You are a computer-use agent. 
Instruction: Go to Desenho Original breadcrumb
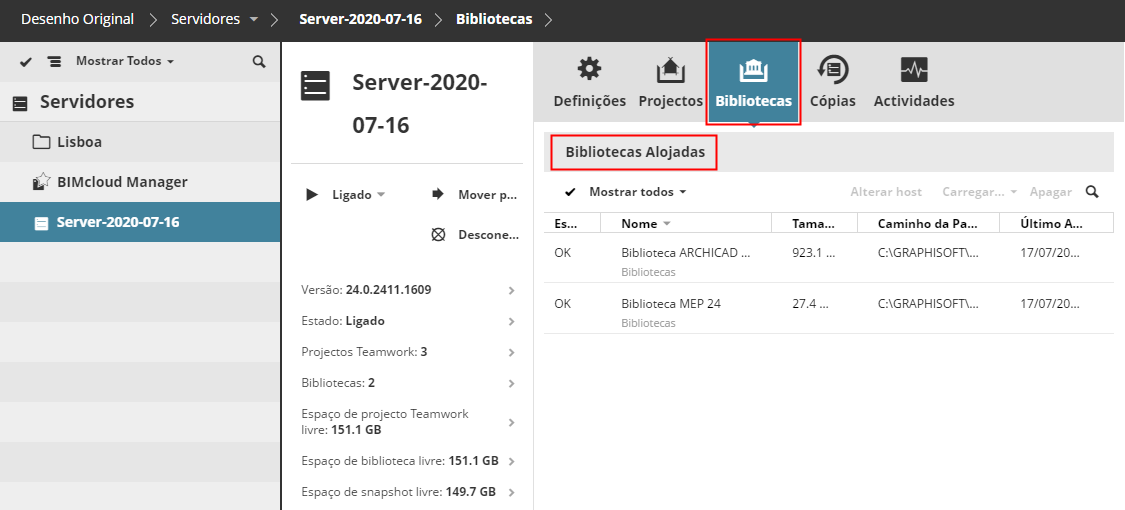click(x=77, y=19)
